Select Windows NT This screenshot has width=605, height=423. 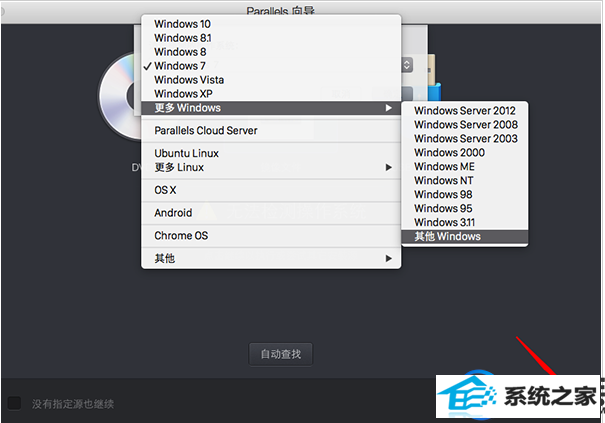[x=465, y=180]
